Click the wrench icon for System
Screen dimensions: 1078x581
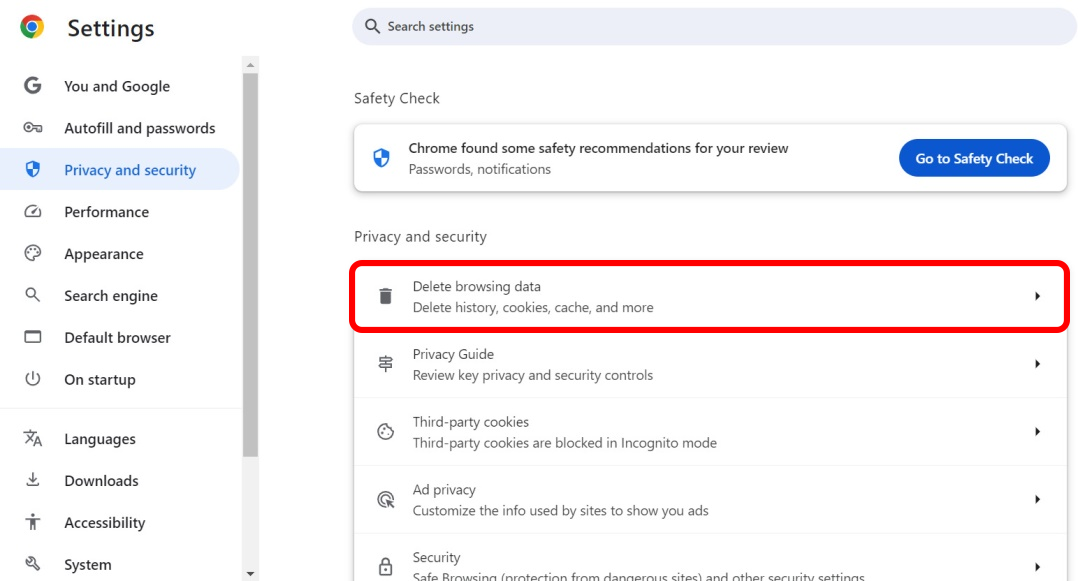[32, 564]
